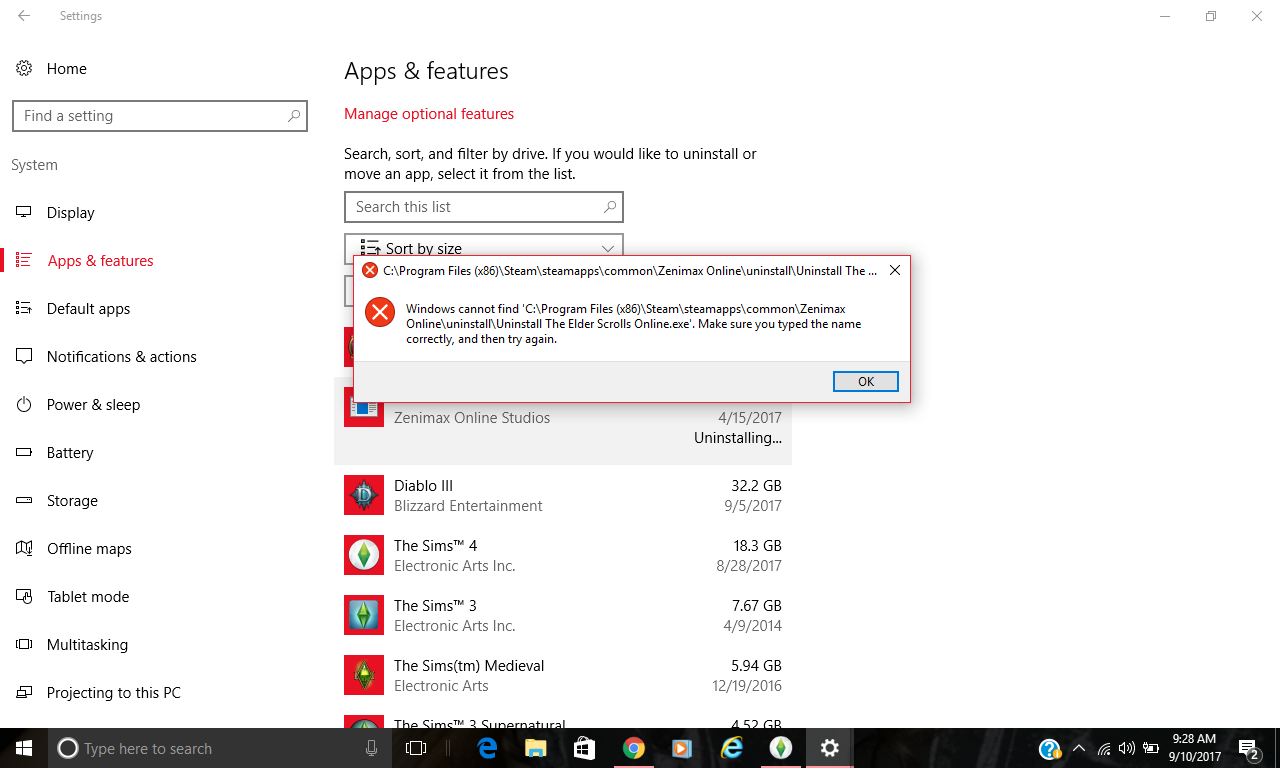1280x768 pixels.
Task: Click the Multitasking icon
Action: coord(25,645)
